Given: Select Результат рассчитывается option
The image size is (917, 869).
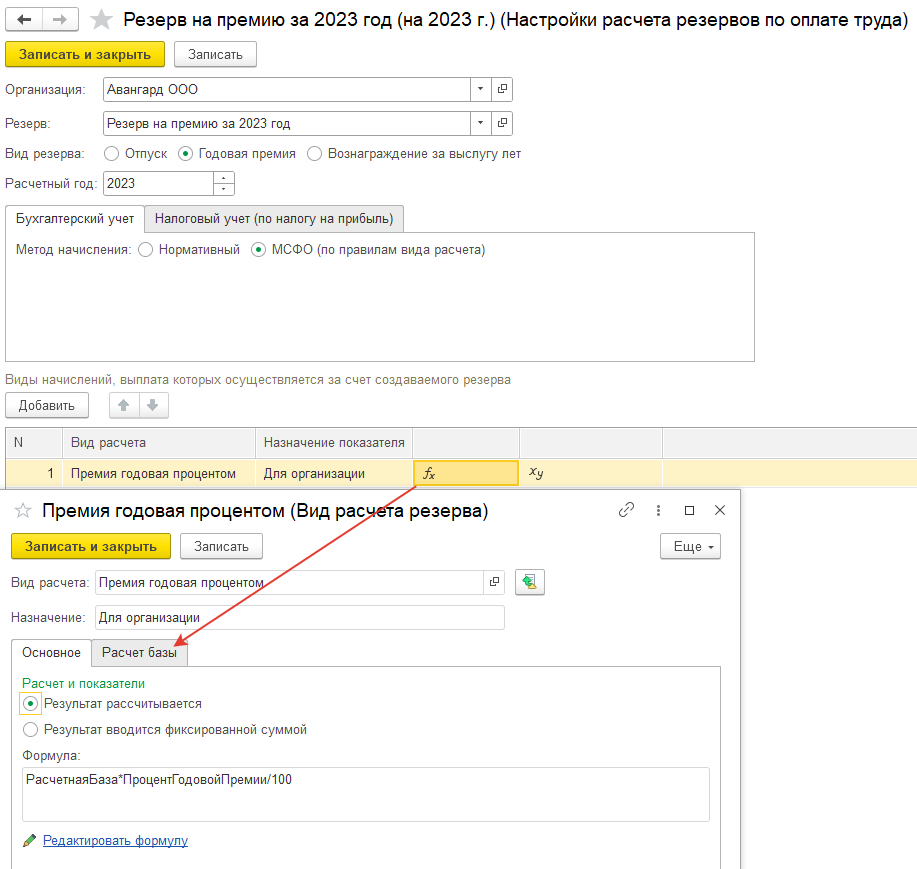Looking at the screenshot, I should pyautogui.click(x=30, y=704).
